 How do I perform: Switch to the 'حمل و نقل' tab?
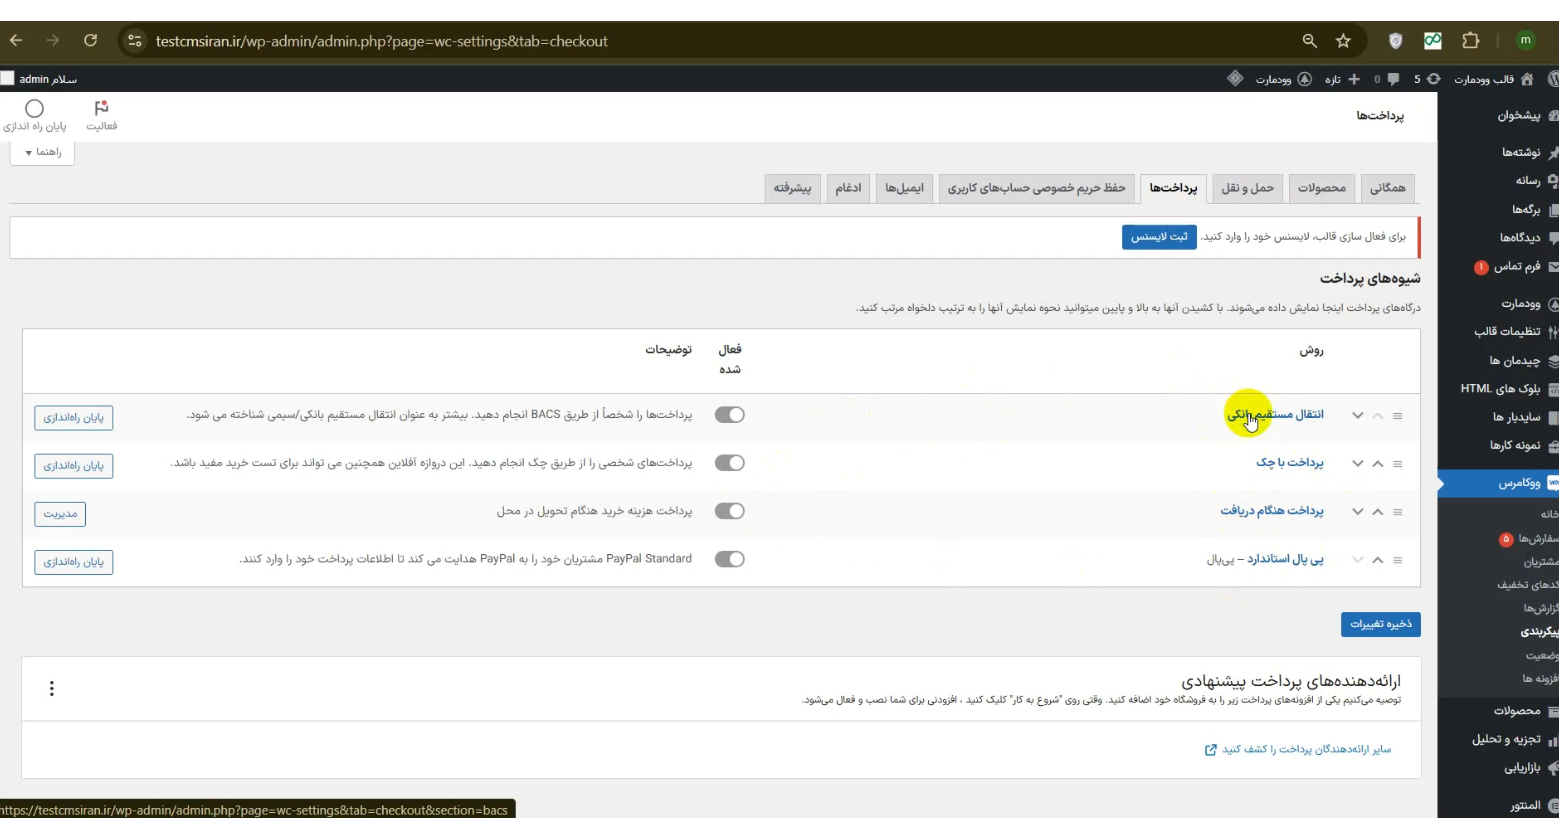(x=1247, y=188)
